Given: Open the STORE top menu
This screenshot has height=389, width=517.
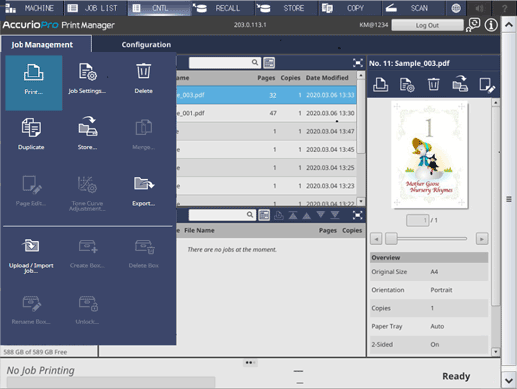Looking at the screenshot, I should click(286, 8).
